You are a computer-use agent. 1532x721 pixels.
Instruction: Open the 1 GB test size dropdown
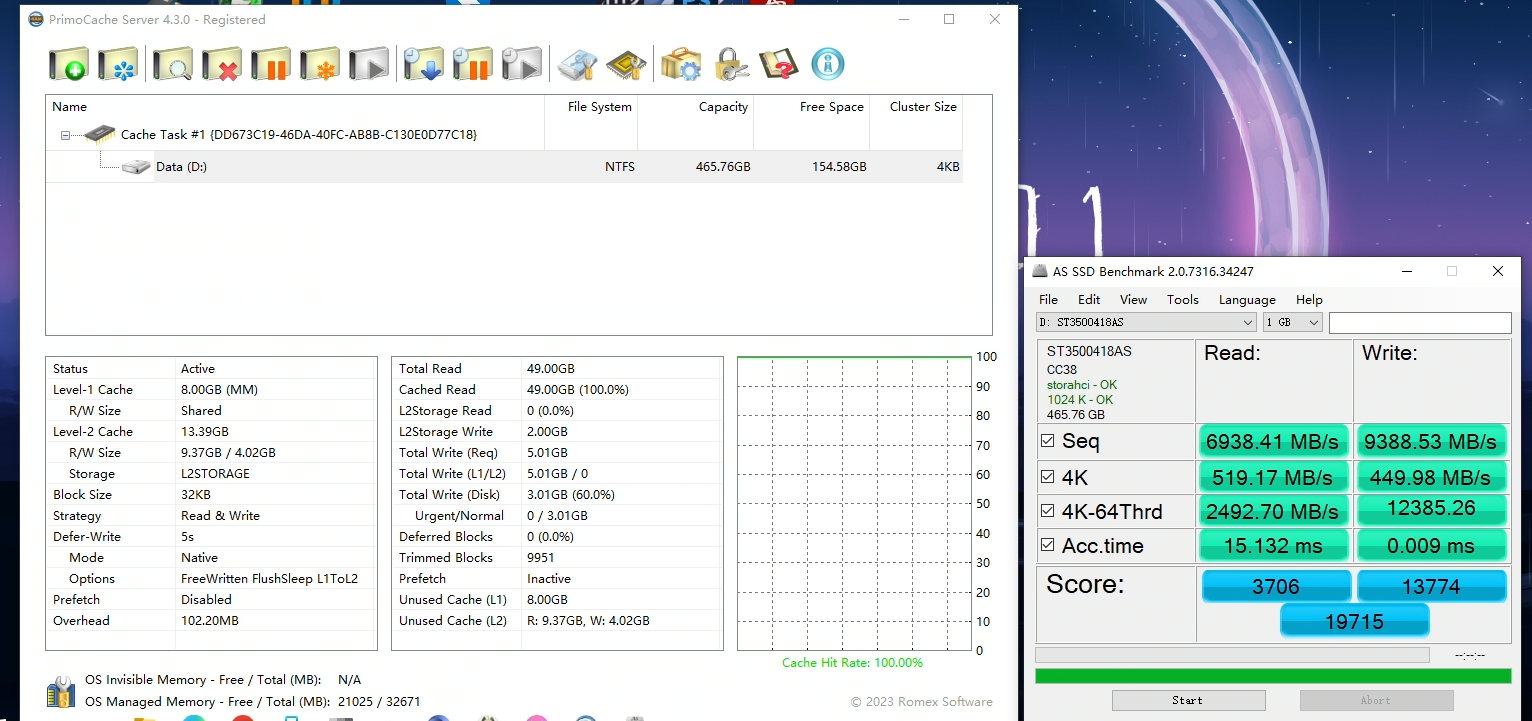[x=1292, y=322]
